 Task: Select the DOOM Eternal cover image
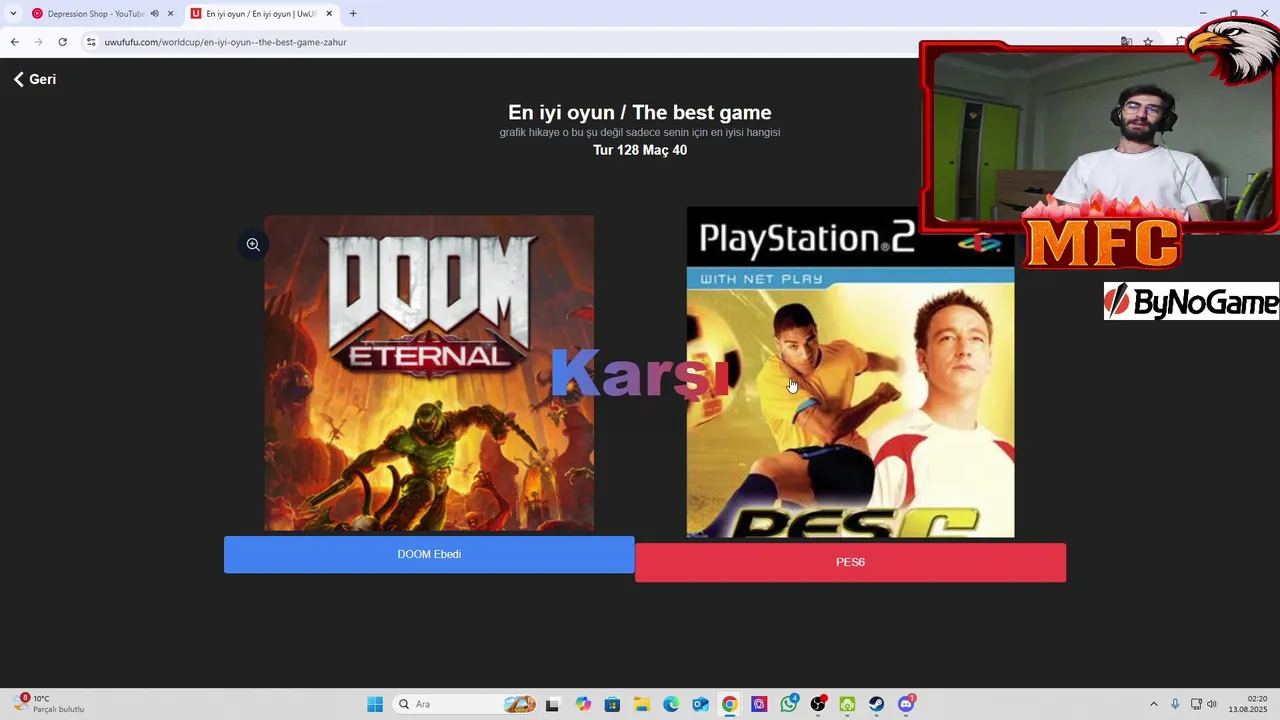point(429,373)
